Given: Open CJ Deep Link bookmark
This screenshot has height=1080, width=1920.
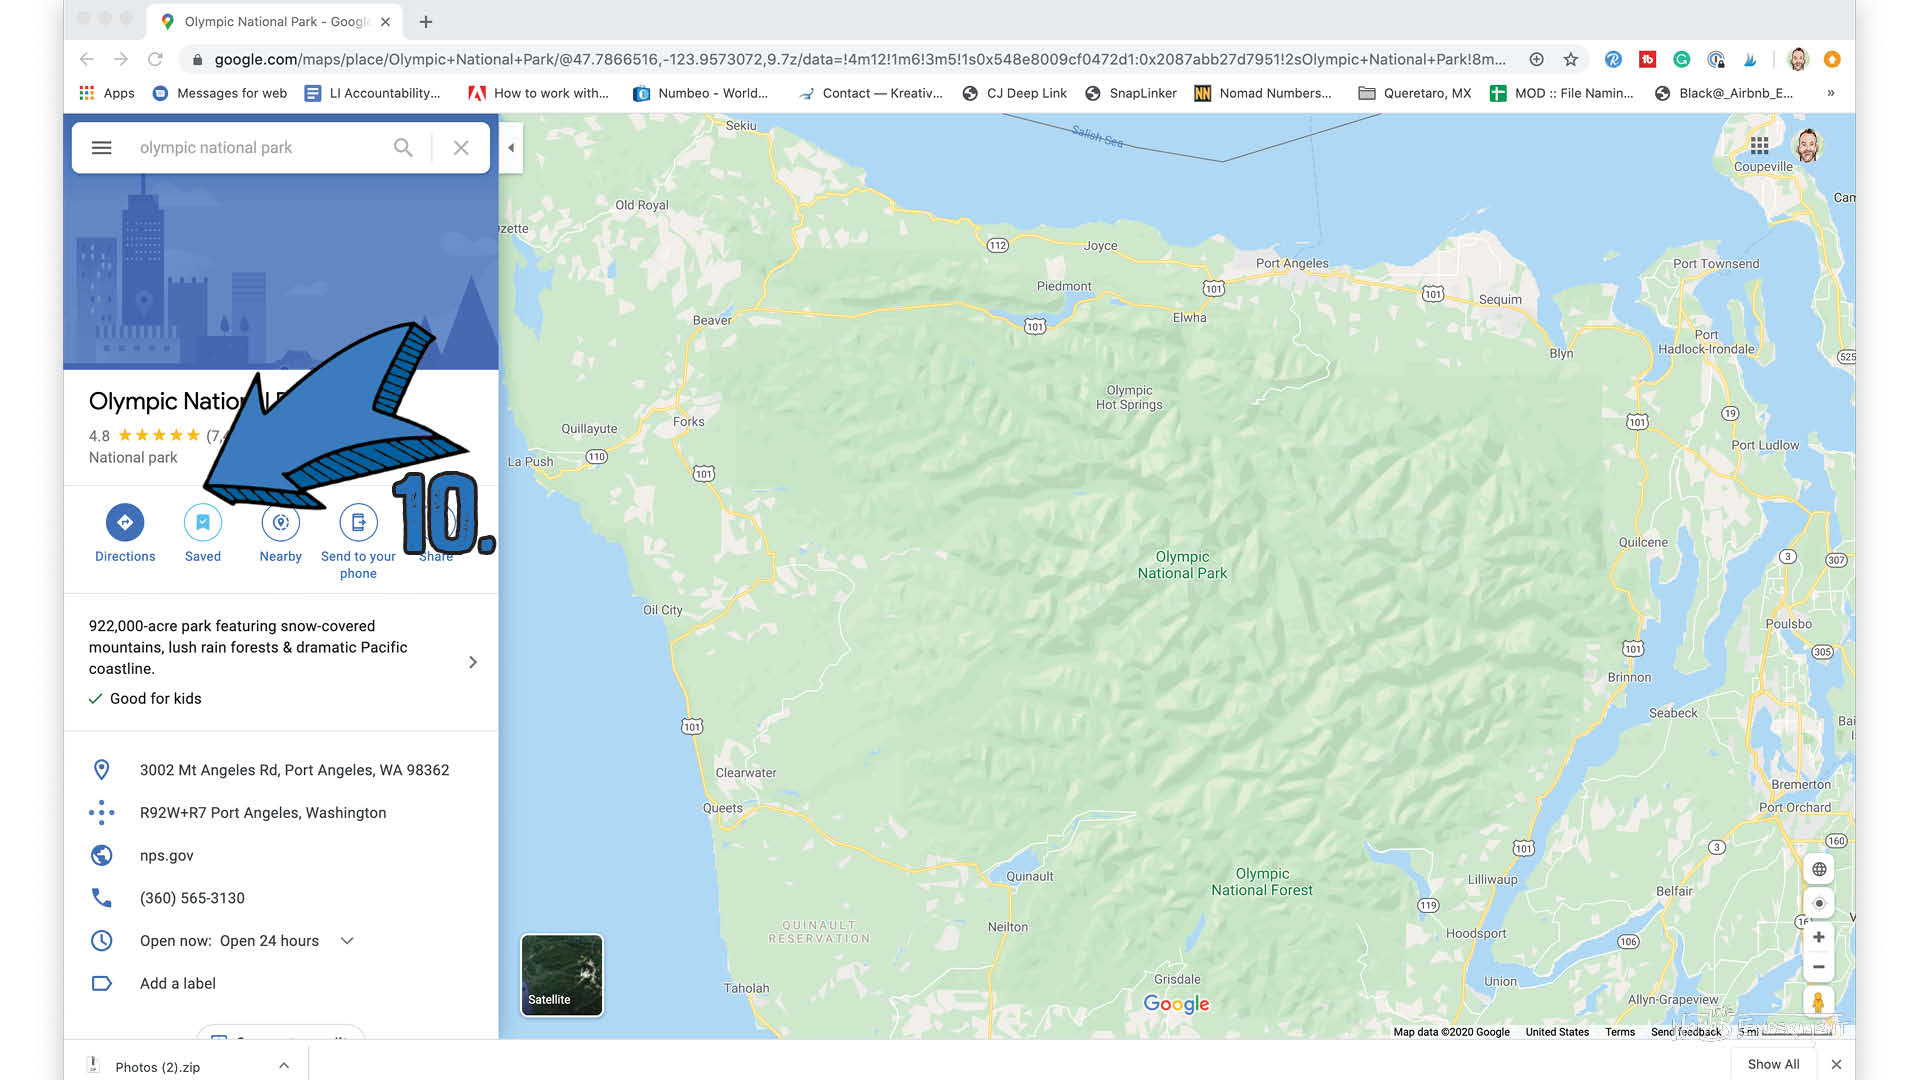Looking at the screenshot, I should click(1015, 93).
